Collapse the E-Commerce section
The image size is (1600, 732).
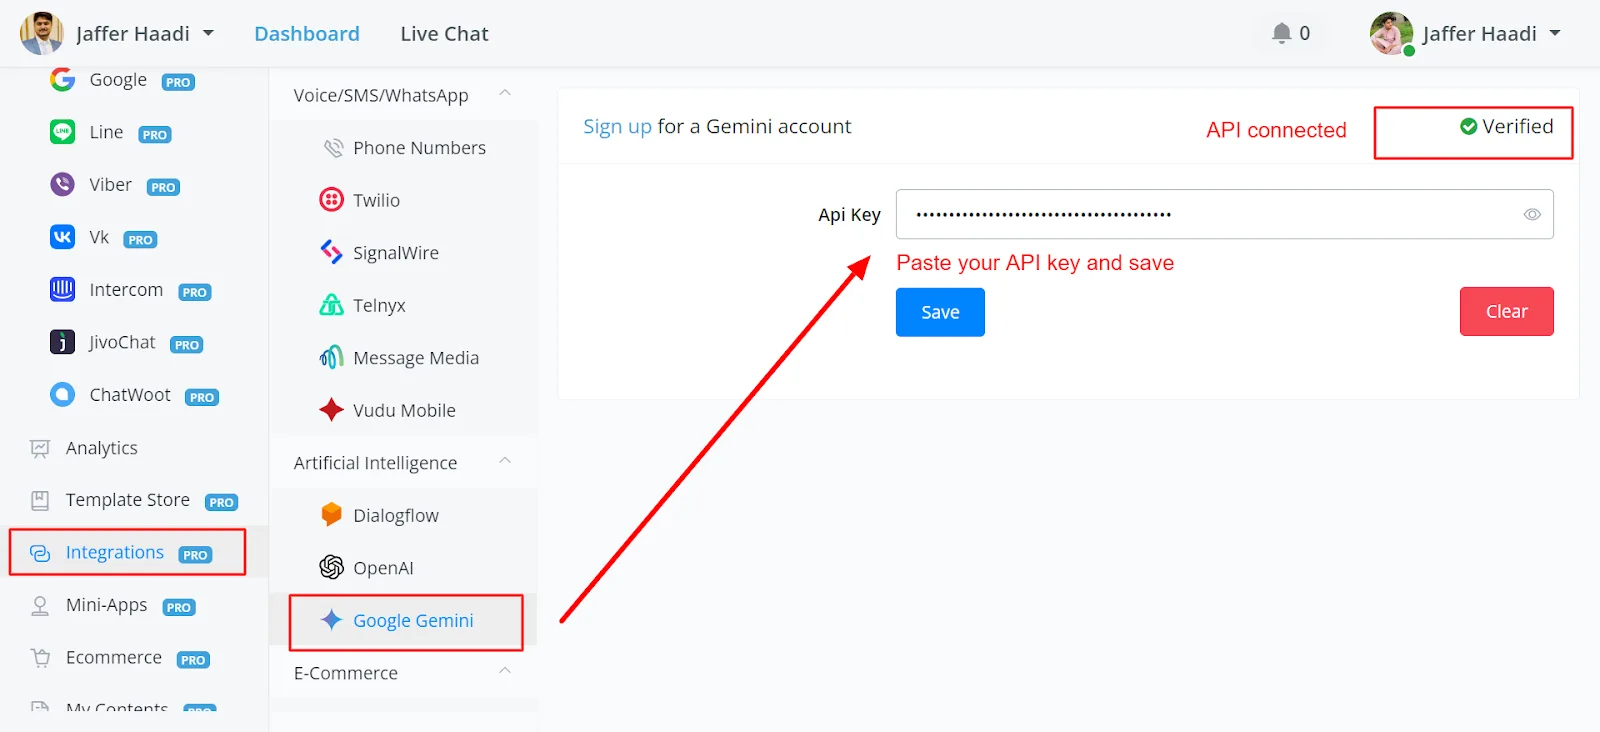(x=505, y=671)
